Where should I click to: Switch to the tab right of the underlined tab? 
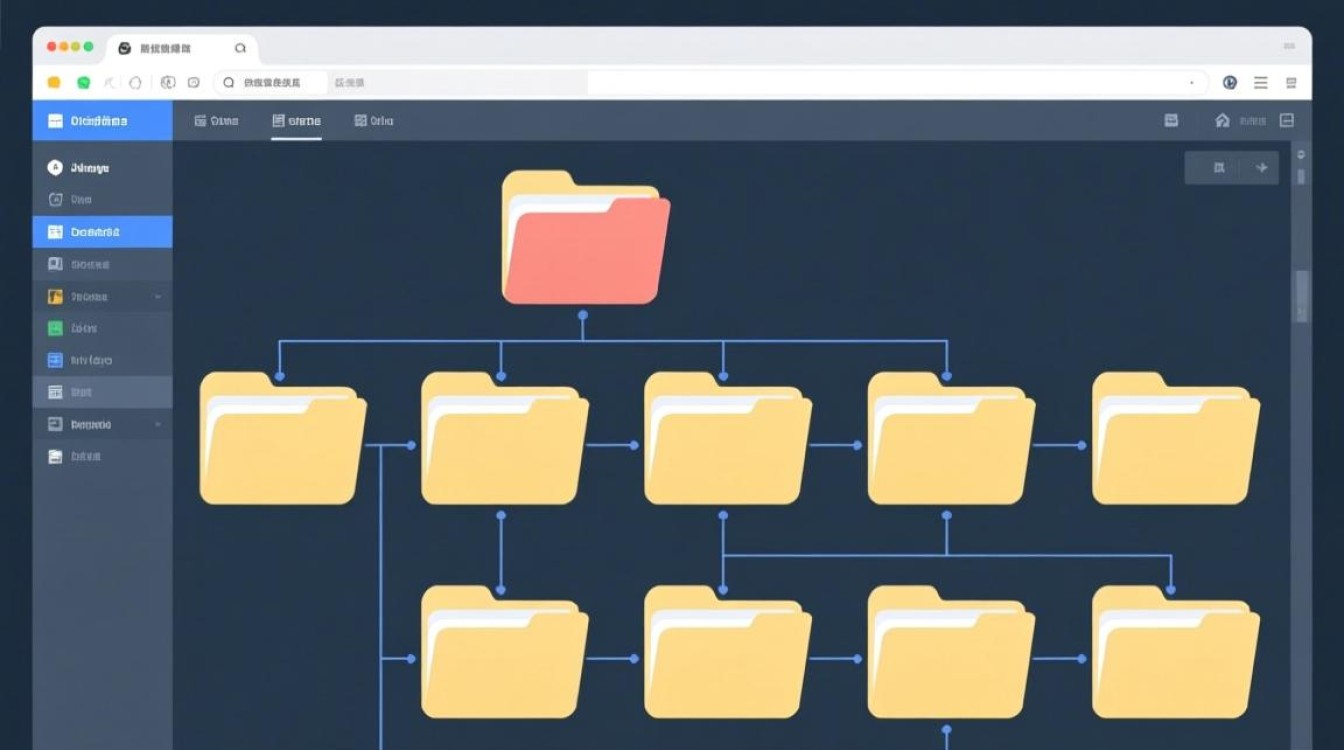(374, 121)
